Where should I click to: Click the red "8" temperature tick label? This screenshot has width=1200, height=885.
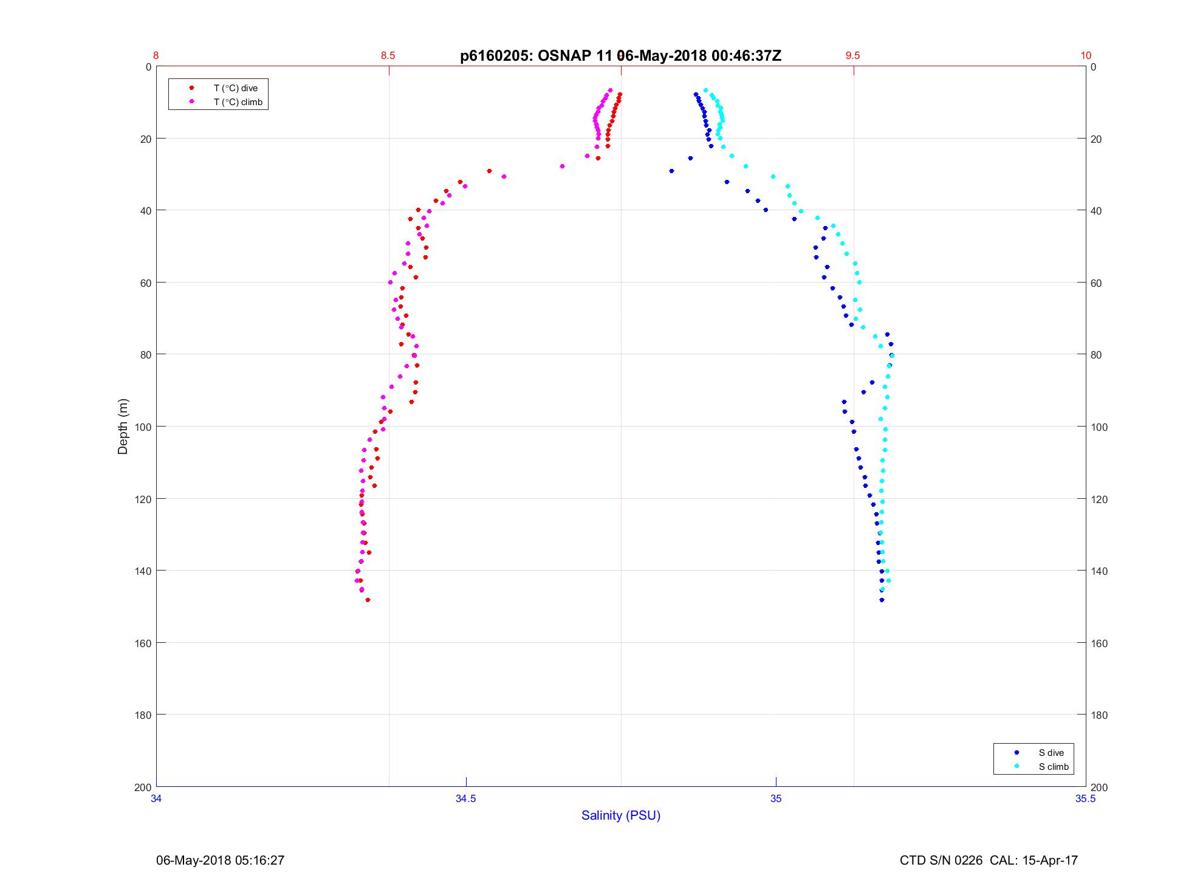[x=156, y=56]
